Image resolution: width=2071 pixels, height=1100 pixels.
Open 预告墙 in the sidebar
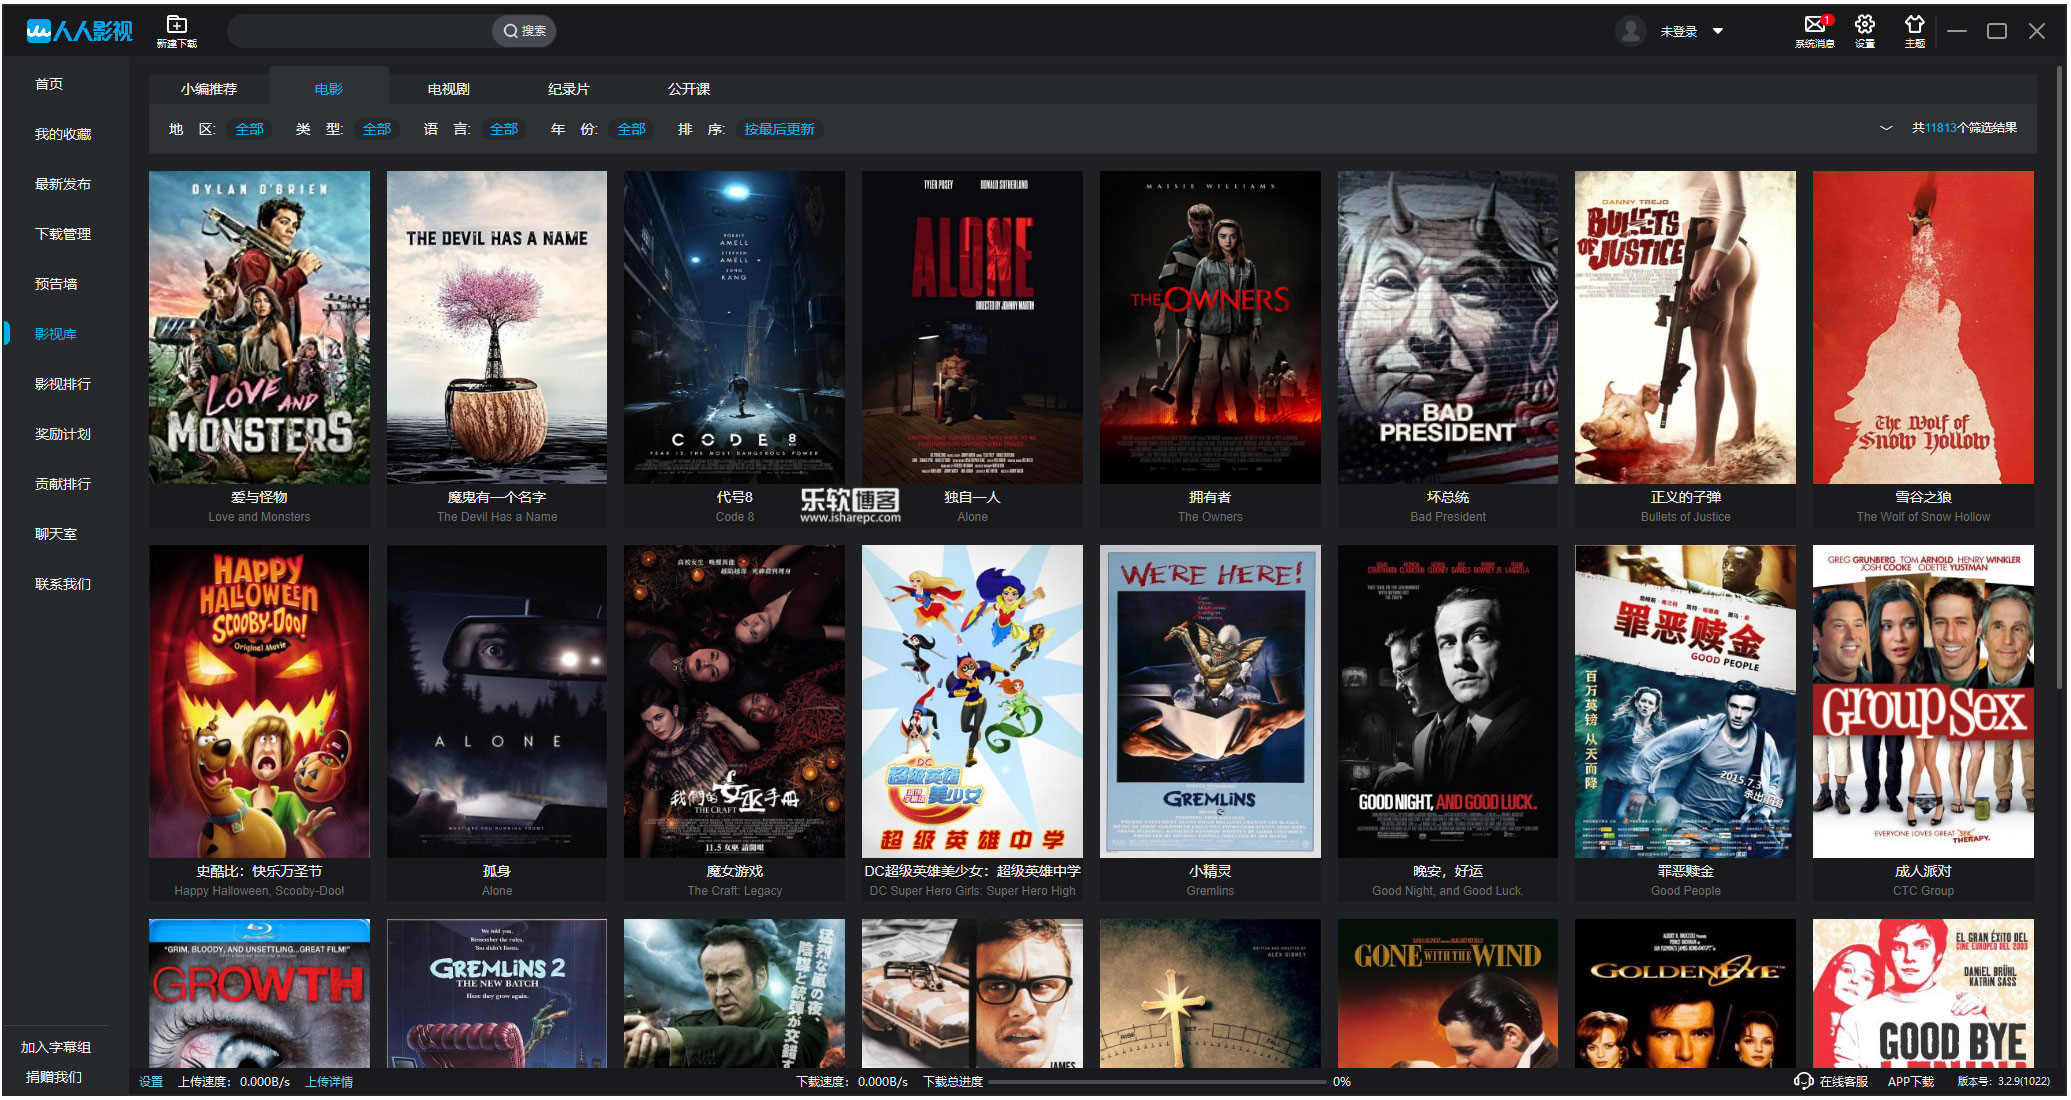tap(56, 284)
